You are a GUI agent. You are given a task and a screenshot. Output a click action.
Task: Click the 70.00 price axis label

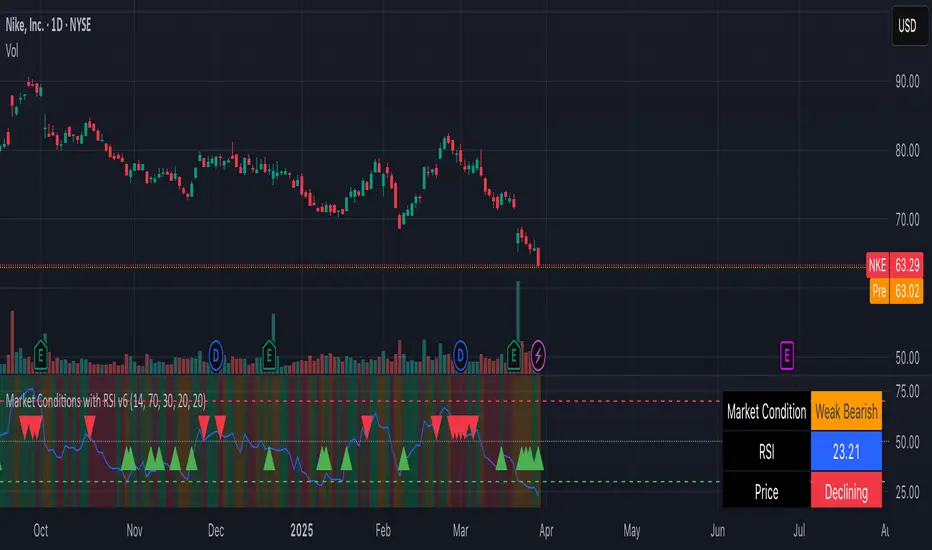pyautogui.click(x=907, y=220)
